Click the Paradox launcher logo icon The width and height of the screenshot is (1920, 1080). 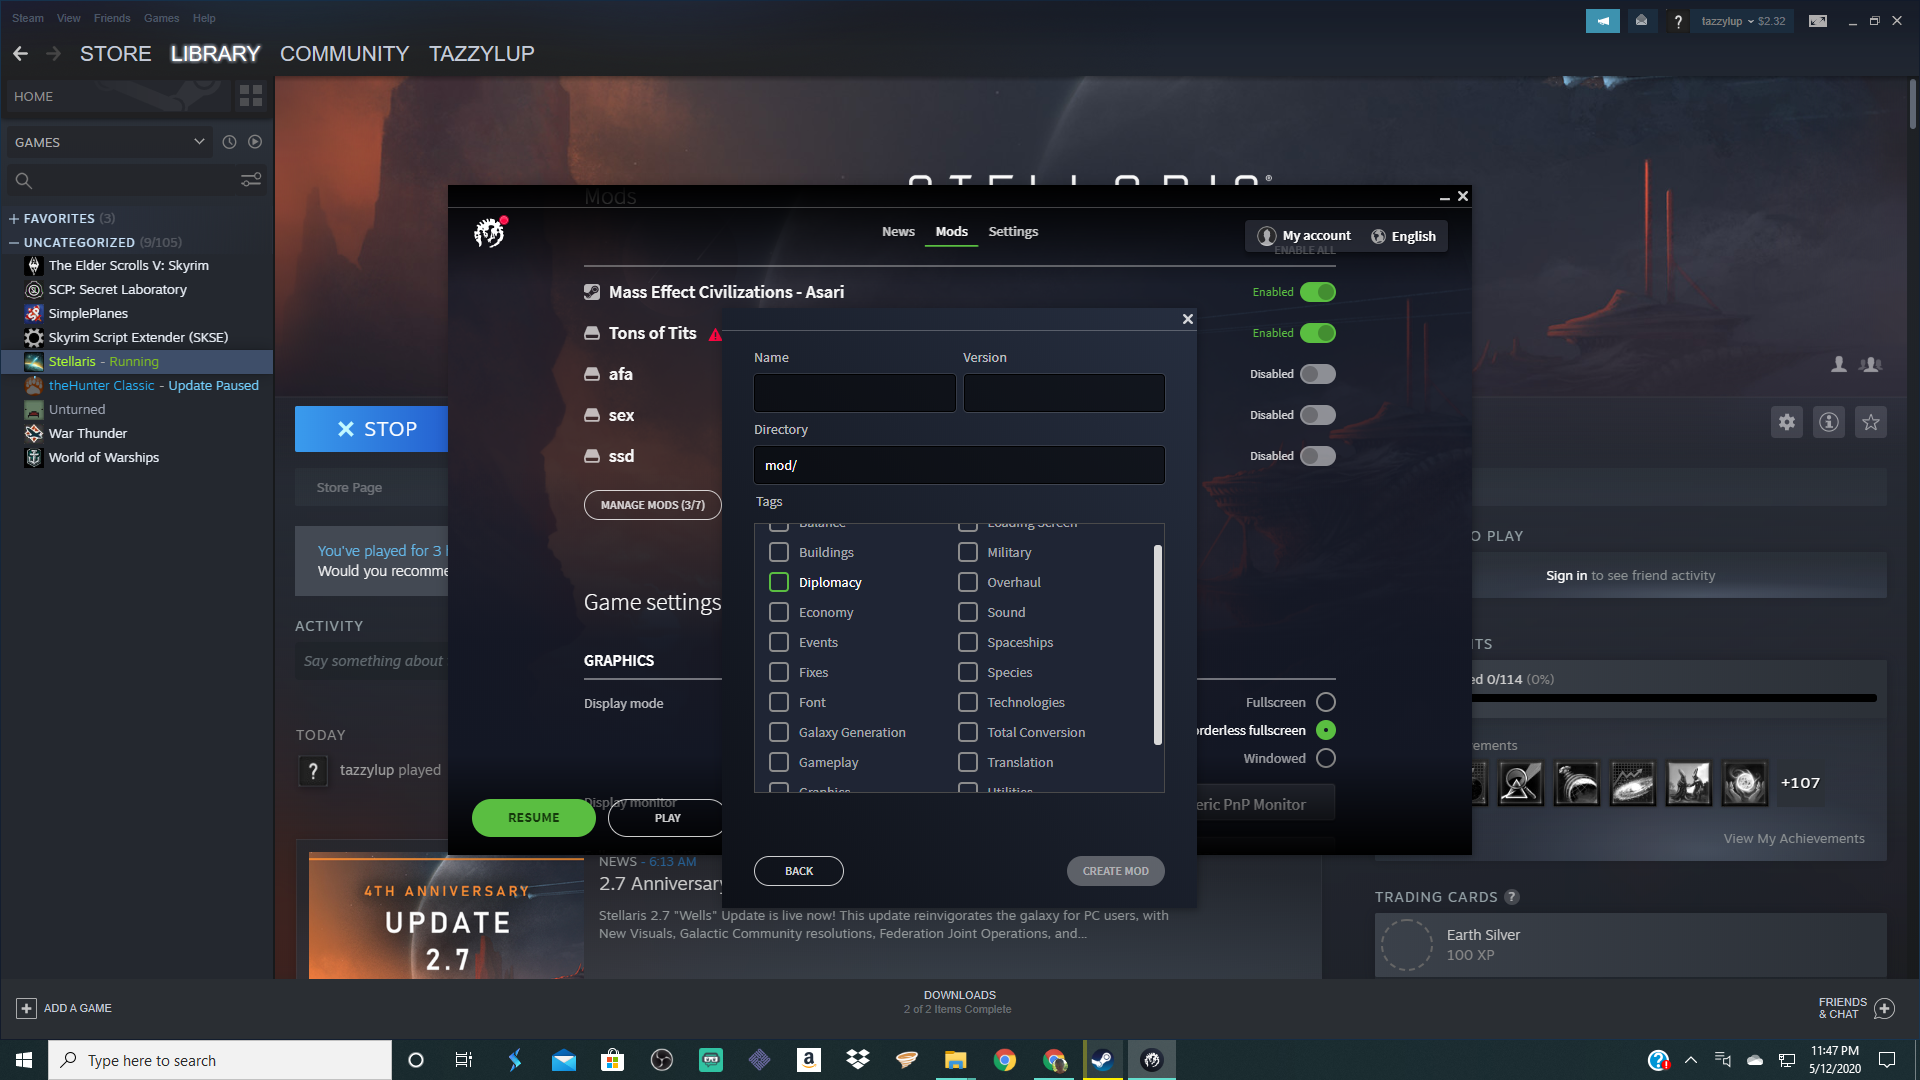[x=489, y=232]
